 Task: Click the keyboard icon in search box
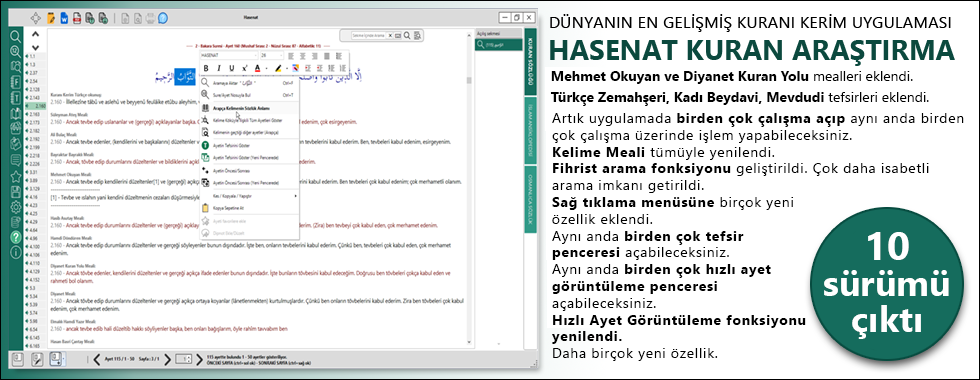(398, 36)
